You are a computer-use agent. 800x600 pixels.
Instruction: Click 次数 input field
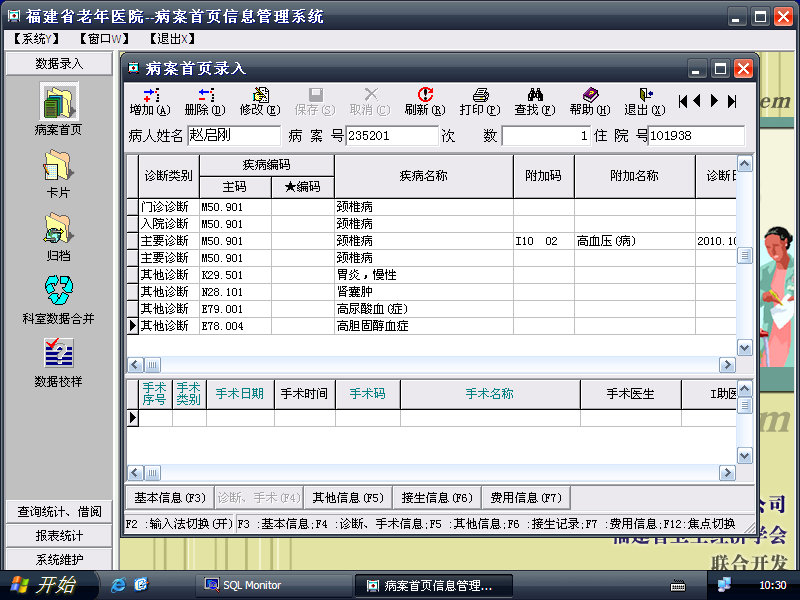(546, 136)
